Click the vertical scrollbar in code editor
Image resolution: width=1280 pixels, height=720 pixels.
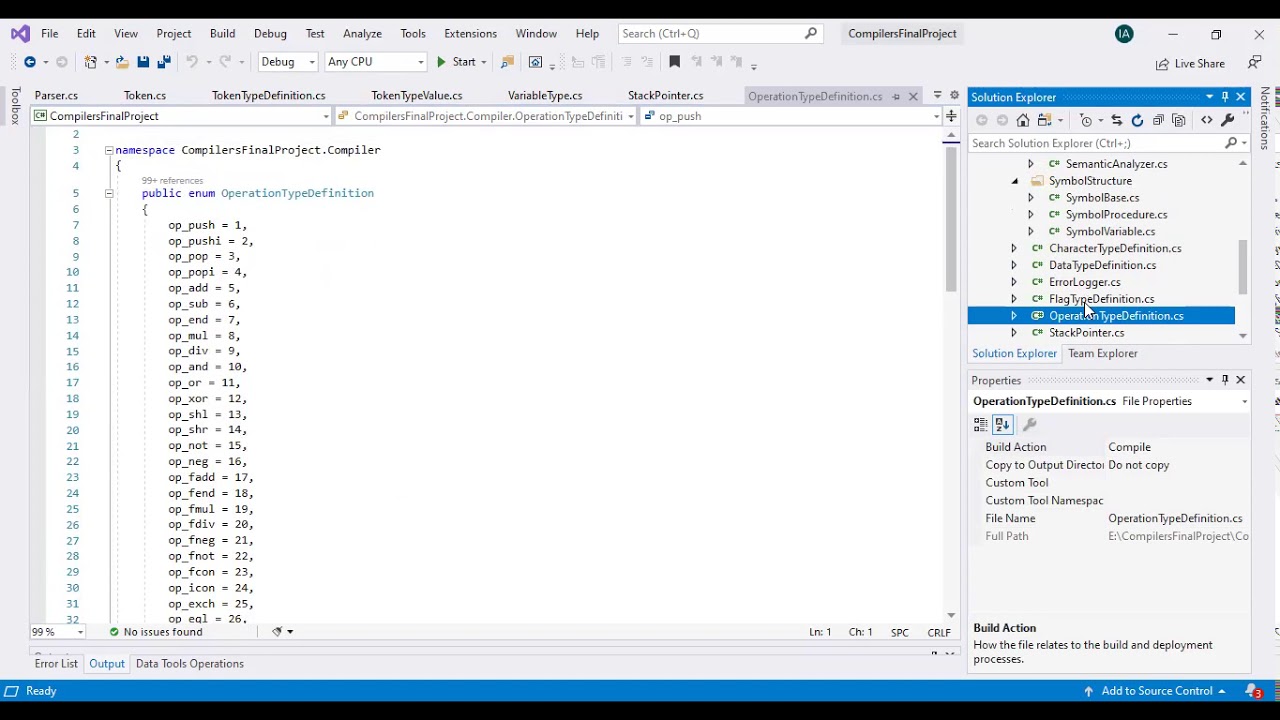951,220
